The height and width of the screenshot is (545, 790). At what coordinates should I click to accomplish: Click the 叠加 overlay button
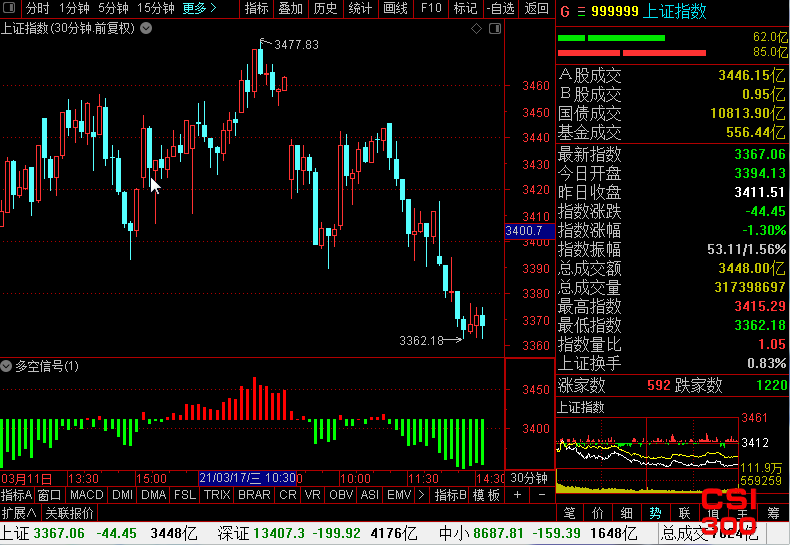coord(291,8)
